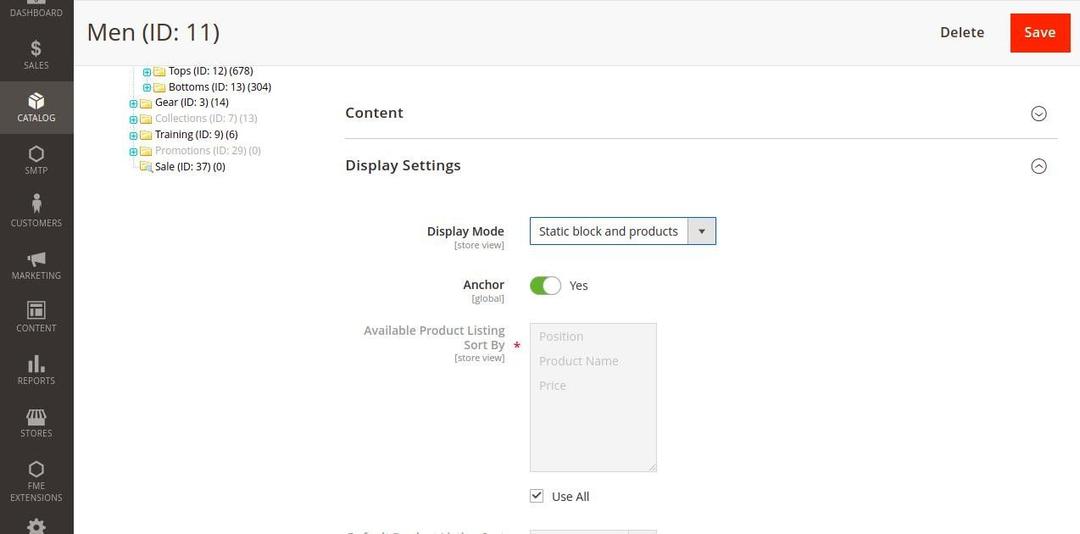
Task: Collapse the Display Settings section
Action: tap(1038, 166)
